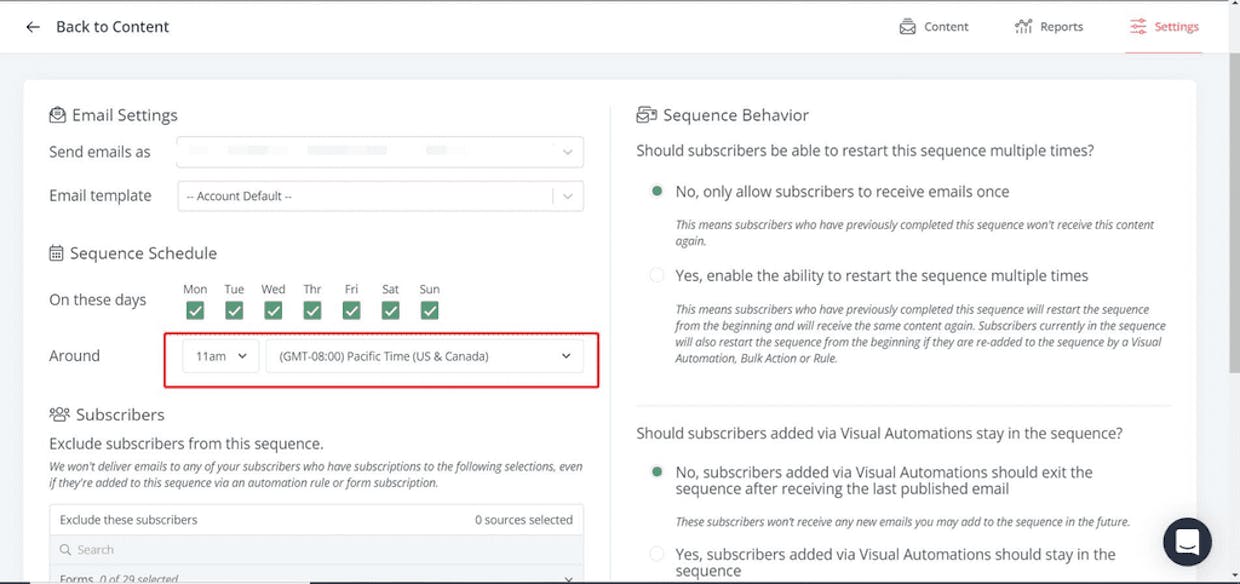Select Yes, enable restarting sequence multiple times
This screenshot has width=1240, height=584.
[657, 275]
